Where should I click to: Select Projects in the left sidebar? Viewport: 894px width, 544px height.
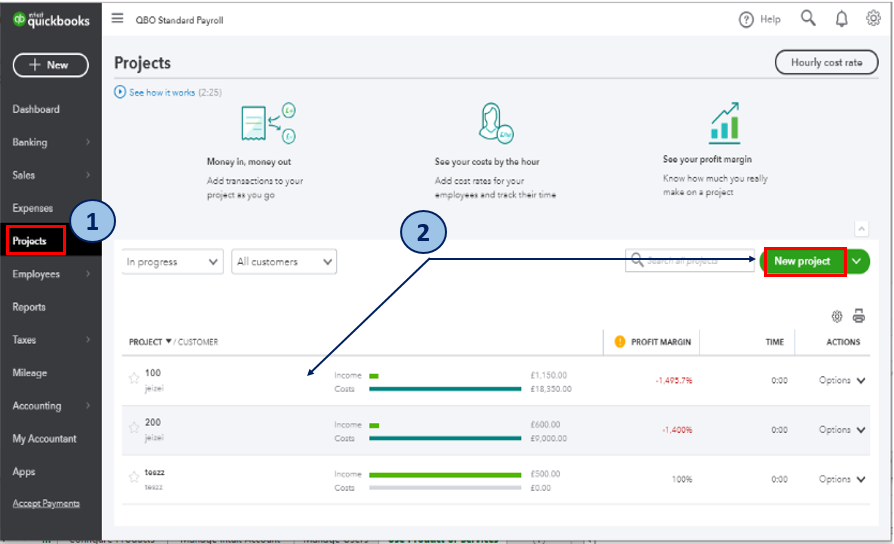[x=30, y=241]
